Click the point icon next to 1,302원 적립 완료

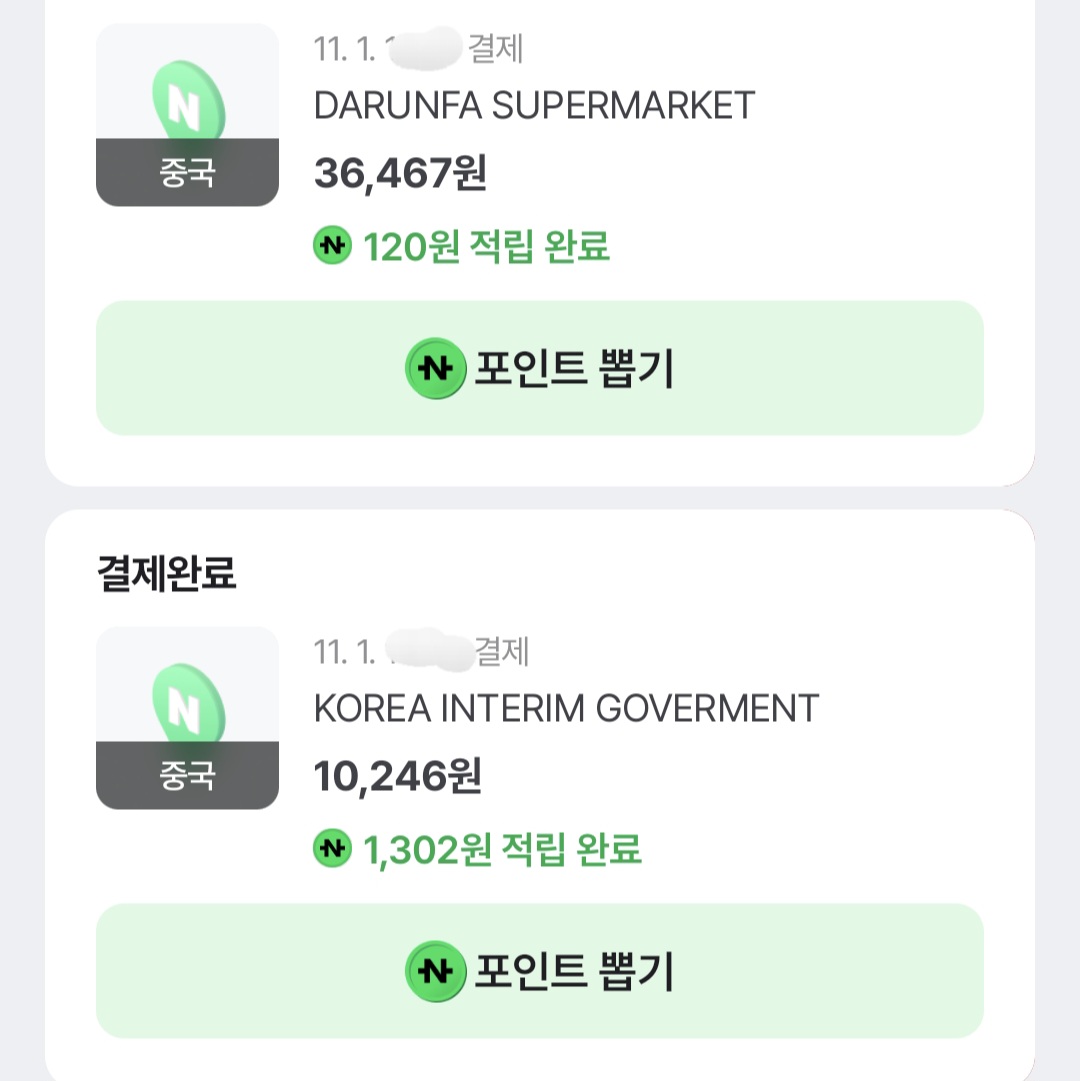click(x=332, y=849)
